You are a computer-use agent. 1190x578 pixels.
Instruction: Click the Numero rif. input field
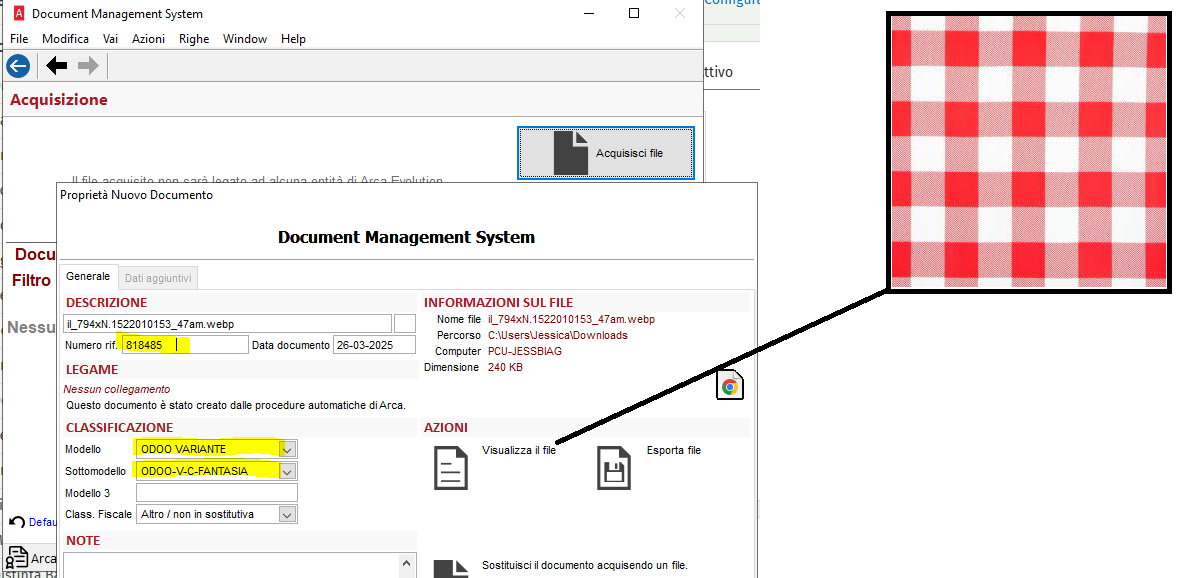(185, 345)
